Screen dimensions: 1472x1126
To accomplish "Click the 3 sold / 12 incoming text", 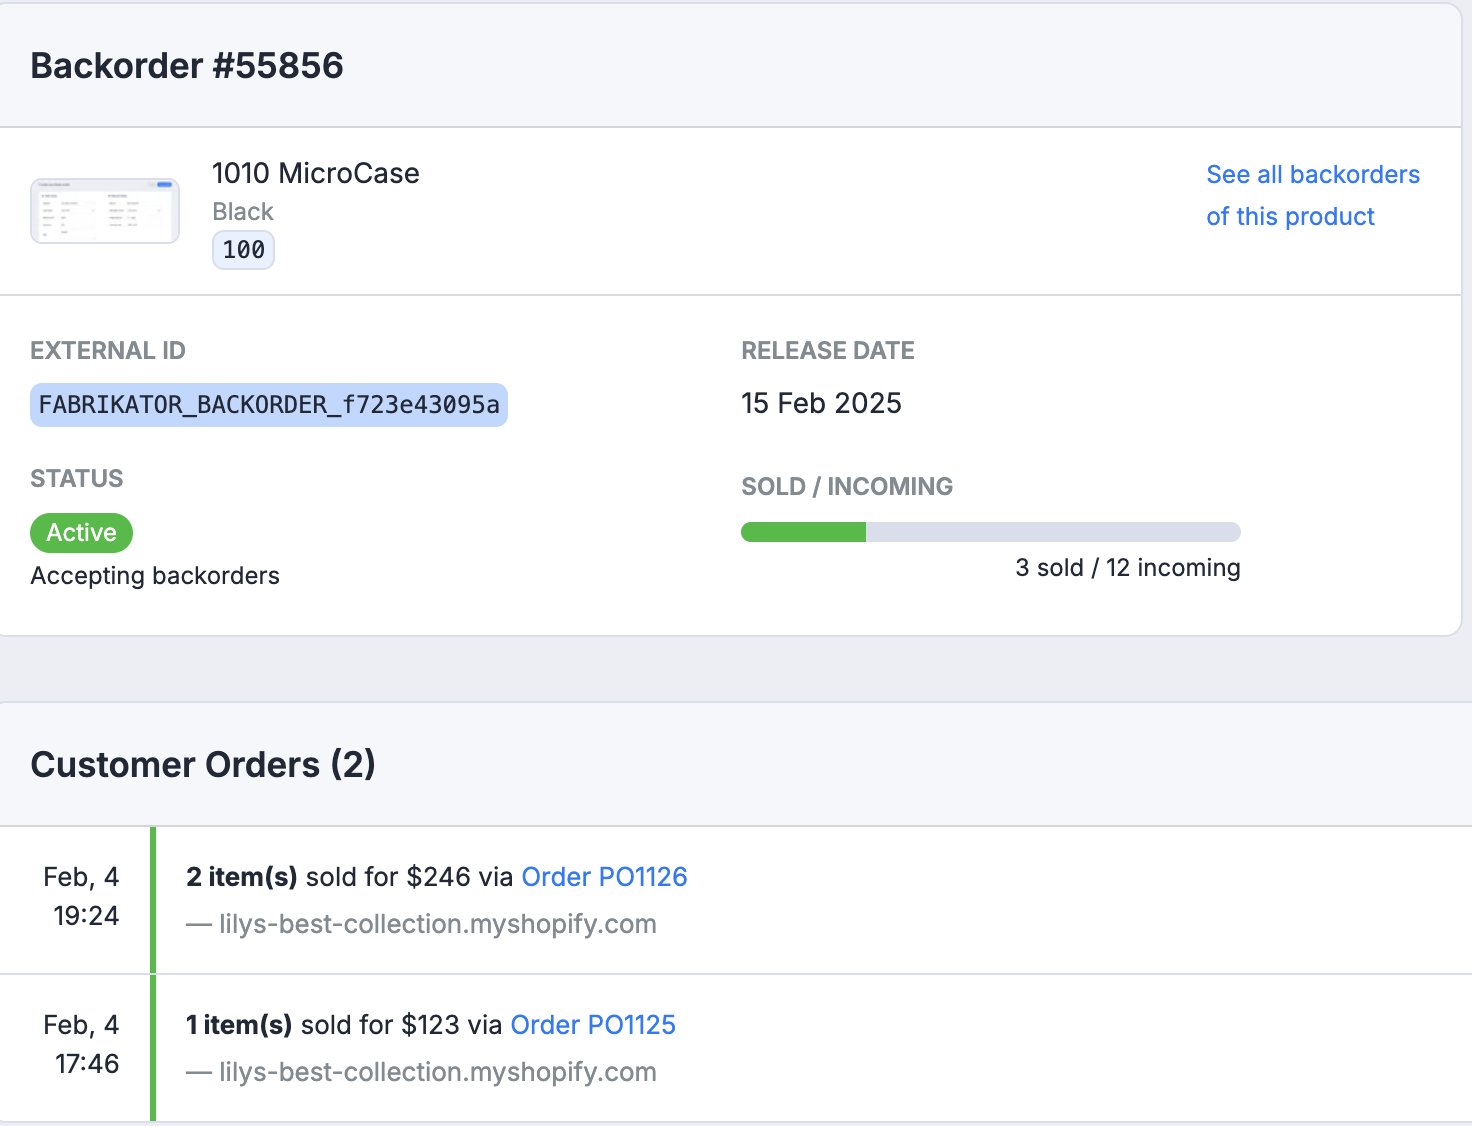I will tap(1128, 568).
